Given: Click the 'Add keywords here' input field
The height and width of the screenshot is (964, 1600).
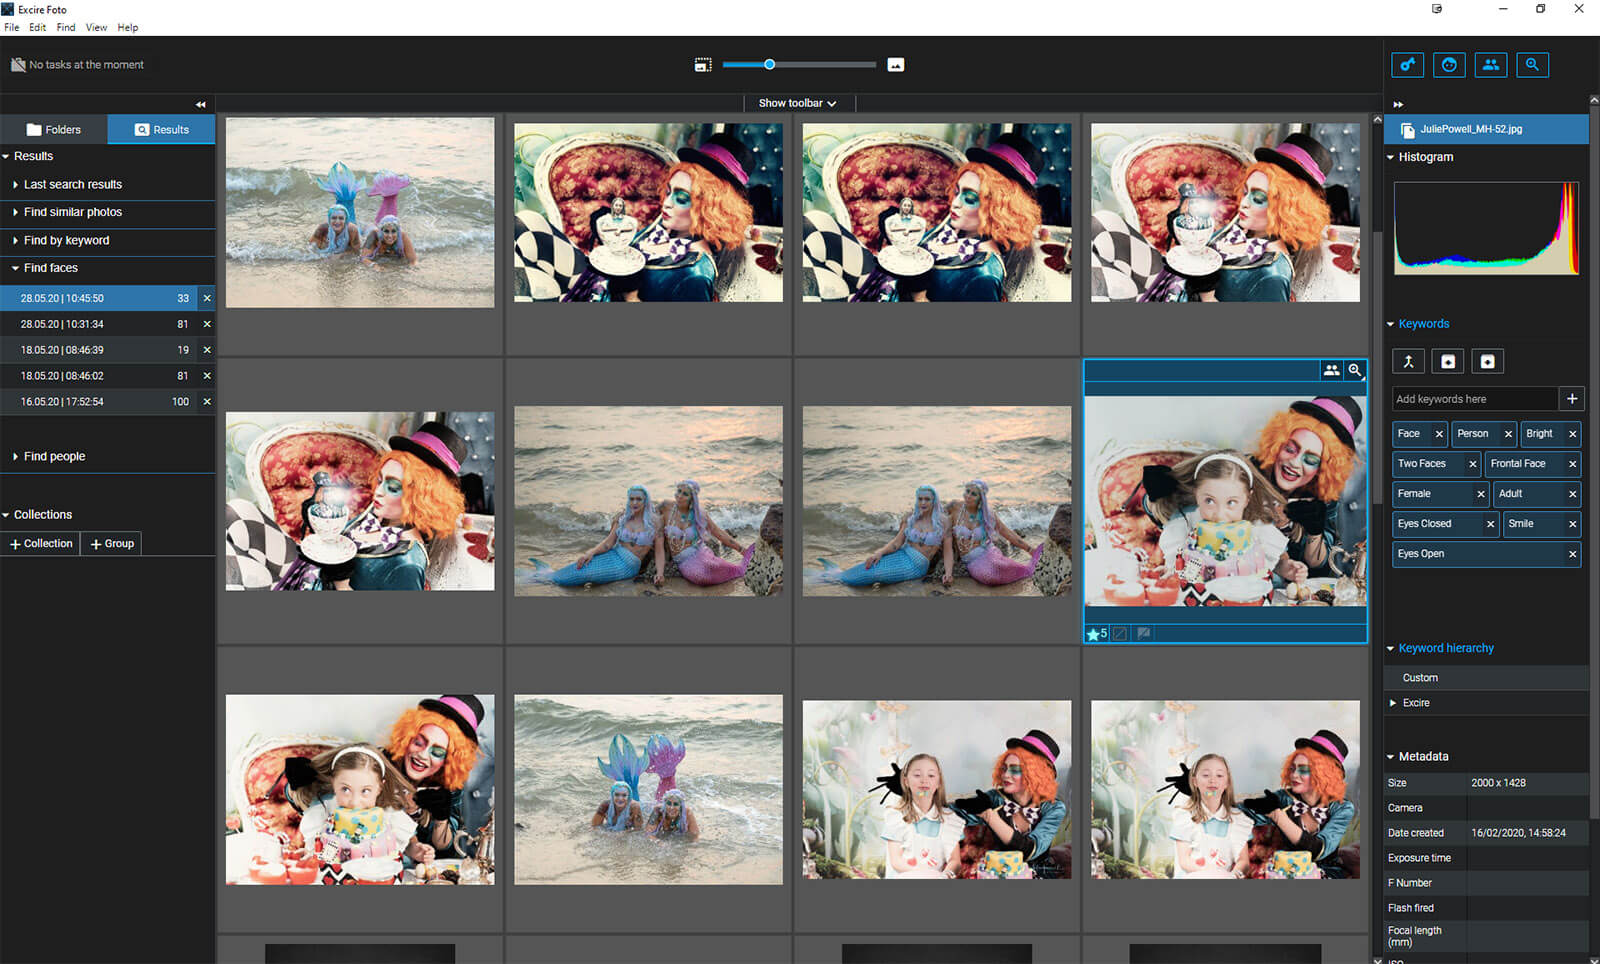Looking at the screenshot, I should point(1474,399).
